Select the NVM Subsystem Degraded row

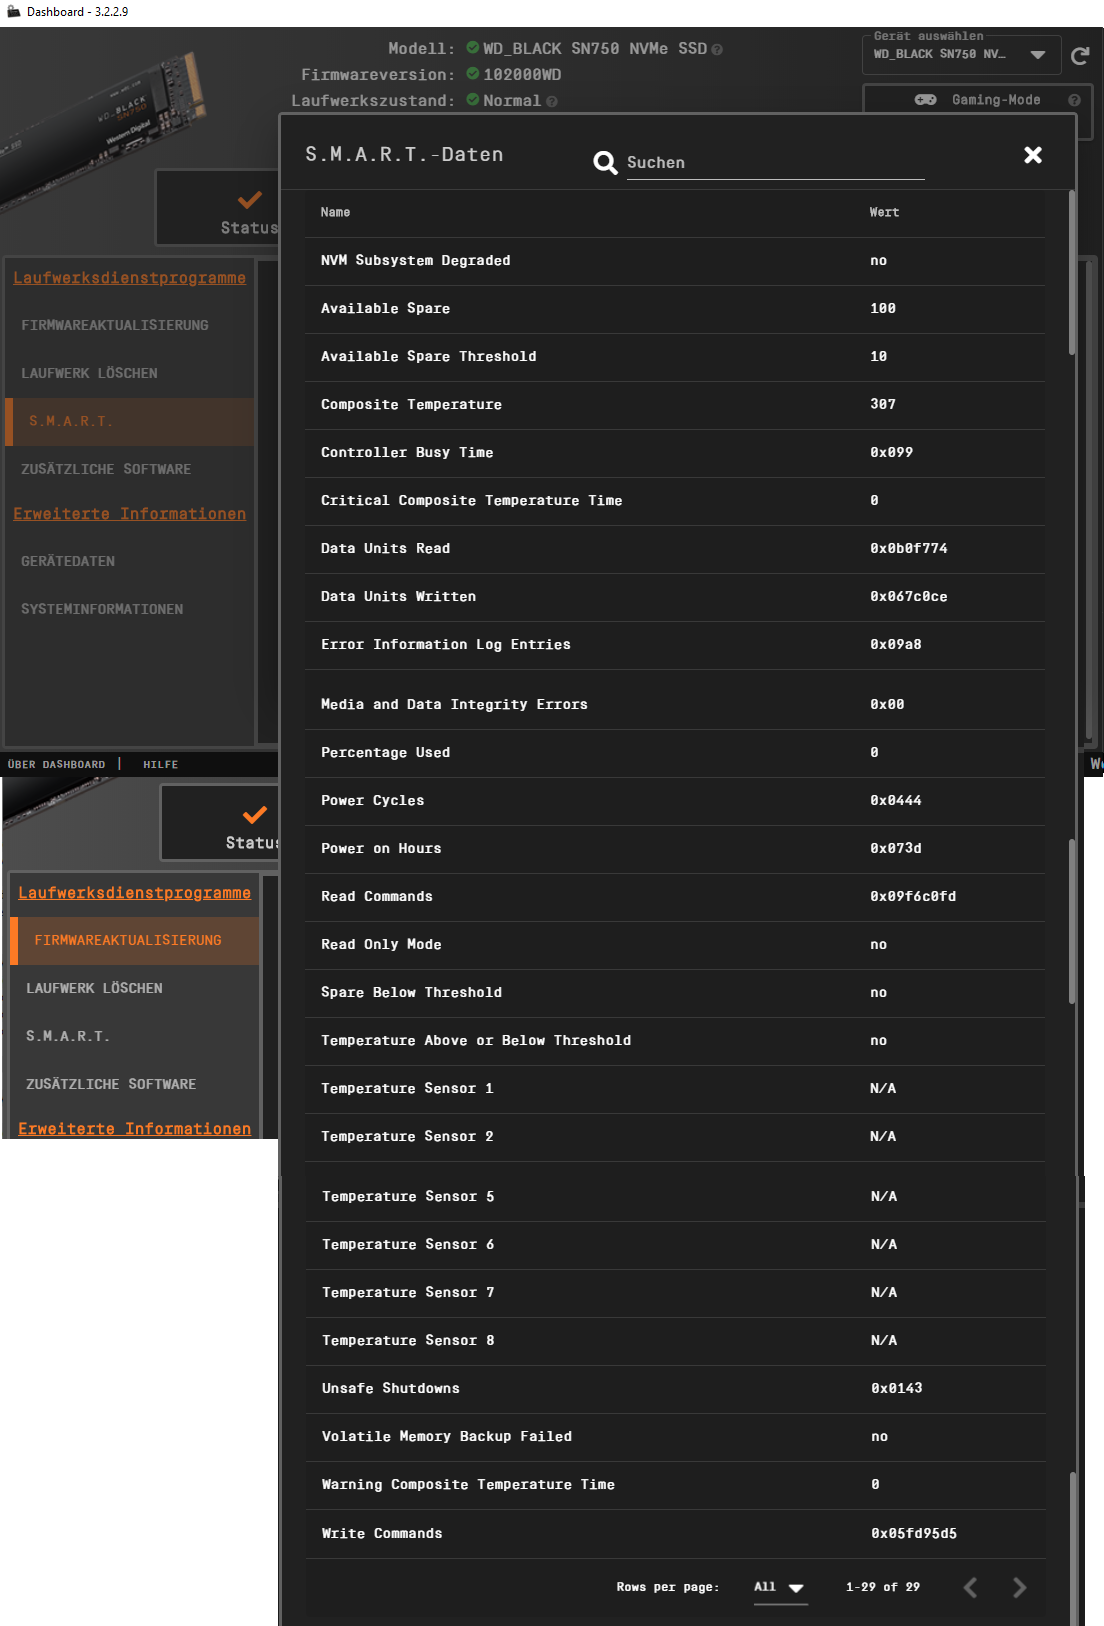pos(675,261)
